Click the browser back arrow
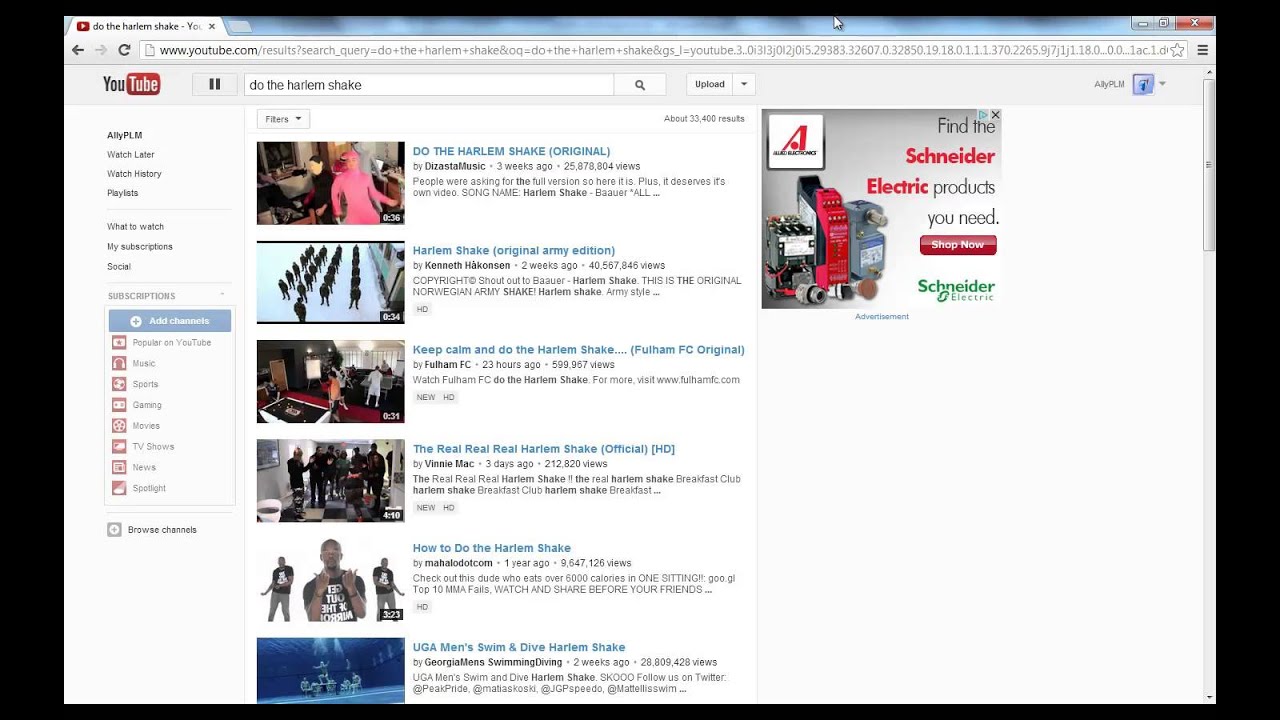Image resolution: width=1280 pixels, height=720 pixels. [x=78, y=50]
